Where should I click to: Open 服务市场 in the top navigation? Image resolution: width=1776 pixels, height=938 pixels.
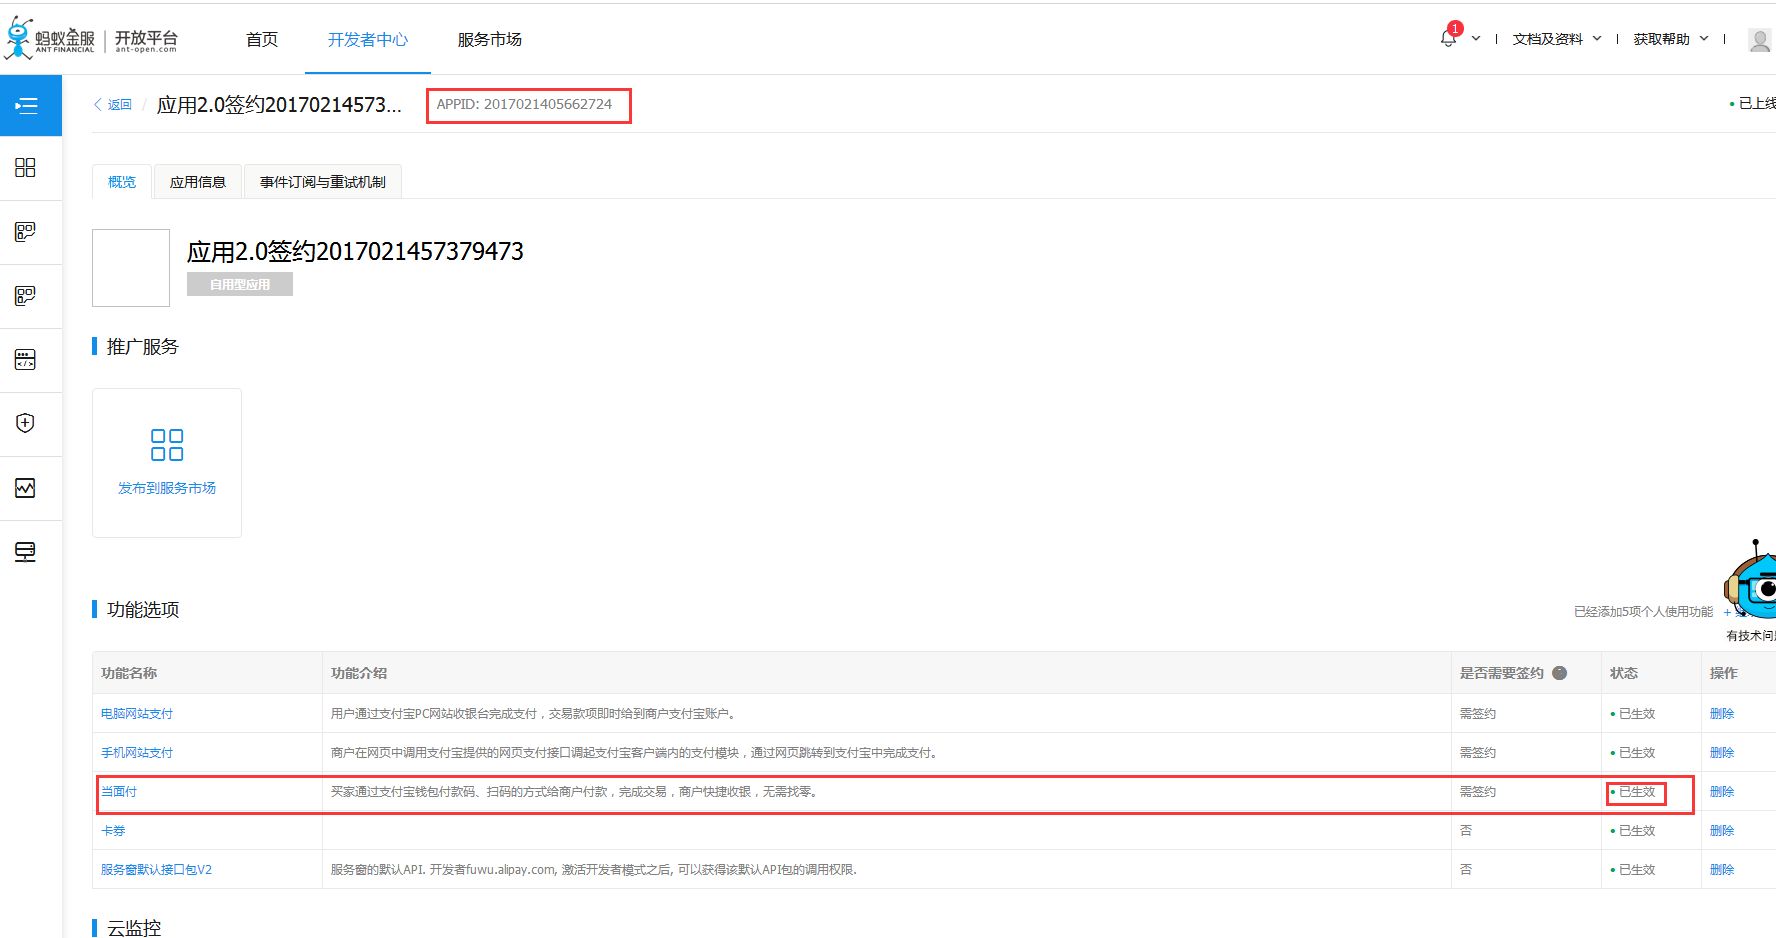click(x=490, y=39)
